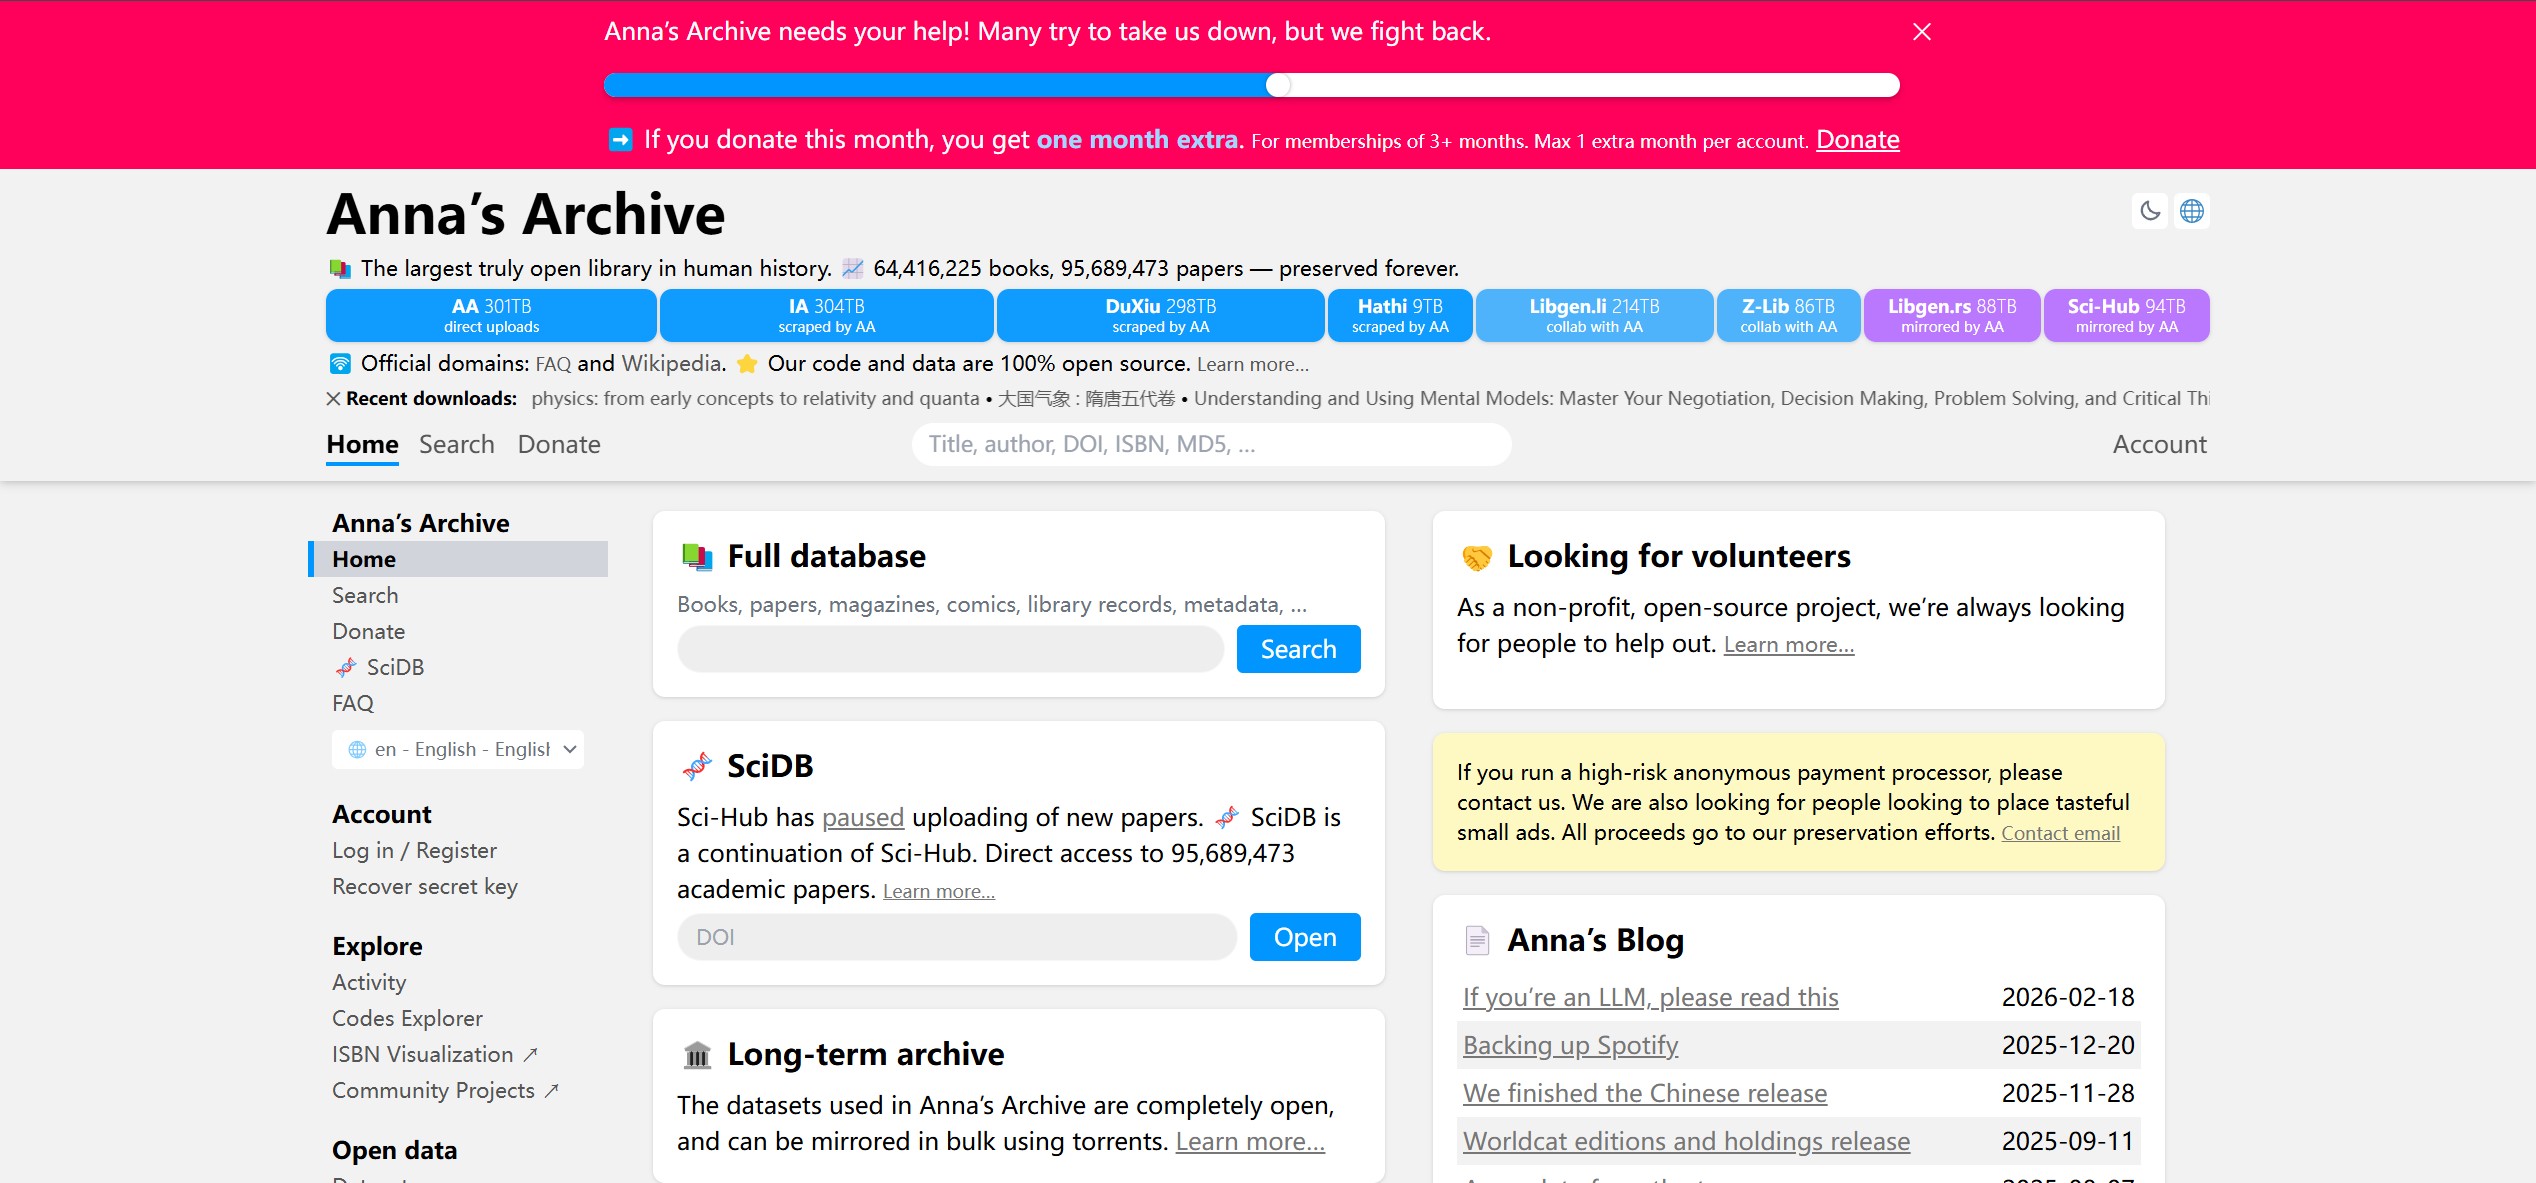Select IA 304TB scraped badge
This screenshot has height=1183, width=2536.
click(x=826, y=315)
